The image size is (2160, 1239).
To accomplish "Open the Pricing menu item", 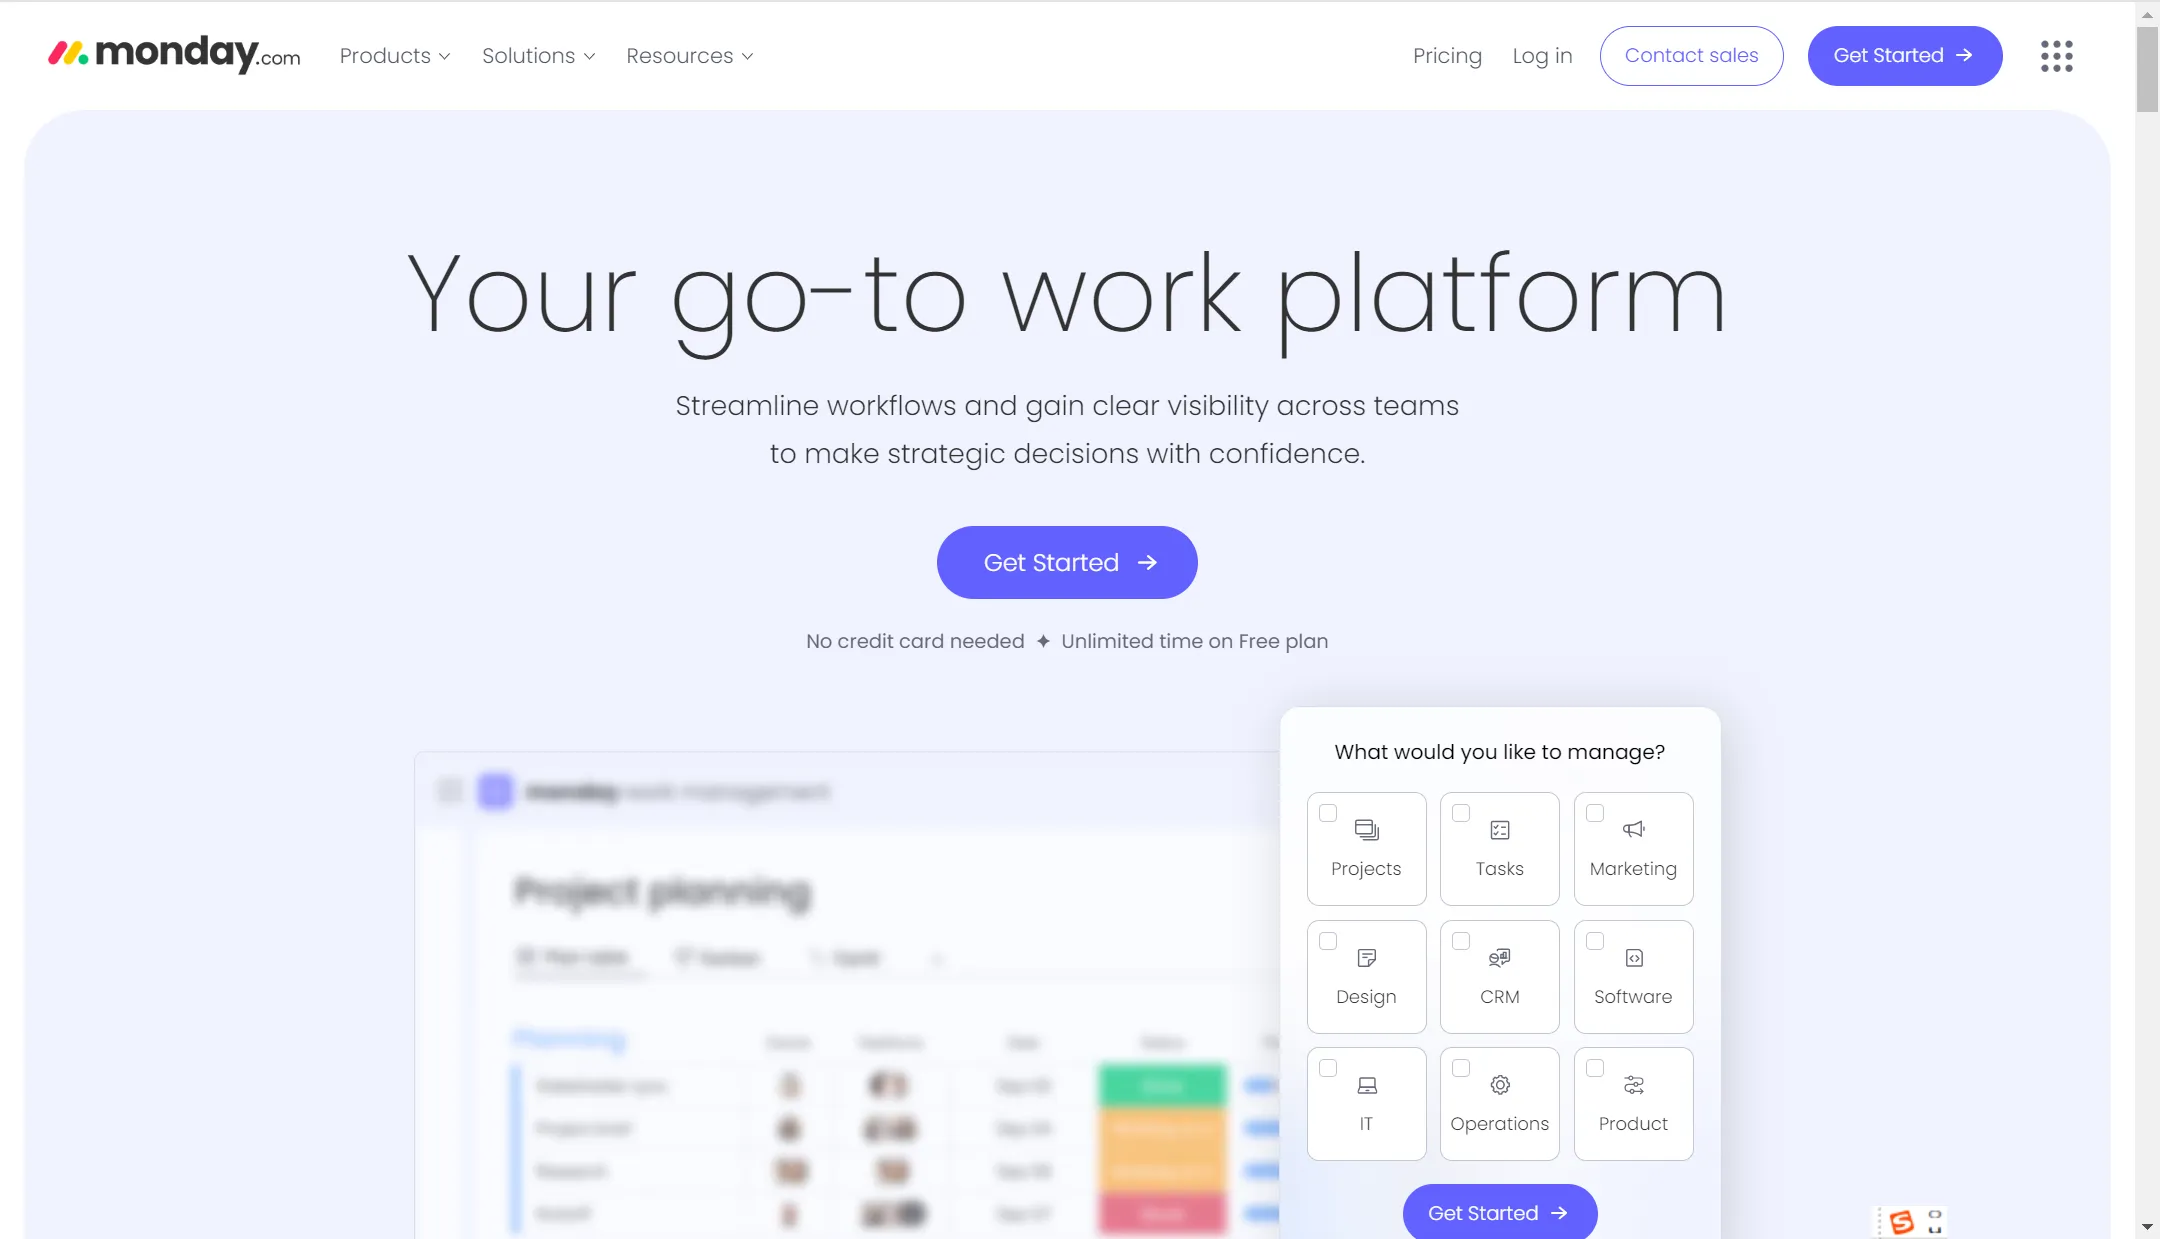I will (x=1446, y=55).
